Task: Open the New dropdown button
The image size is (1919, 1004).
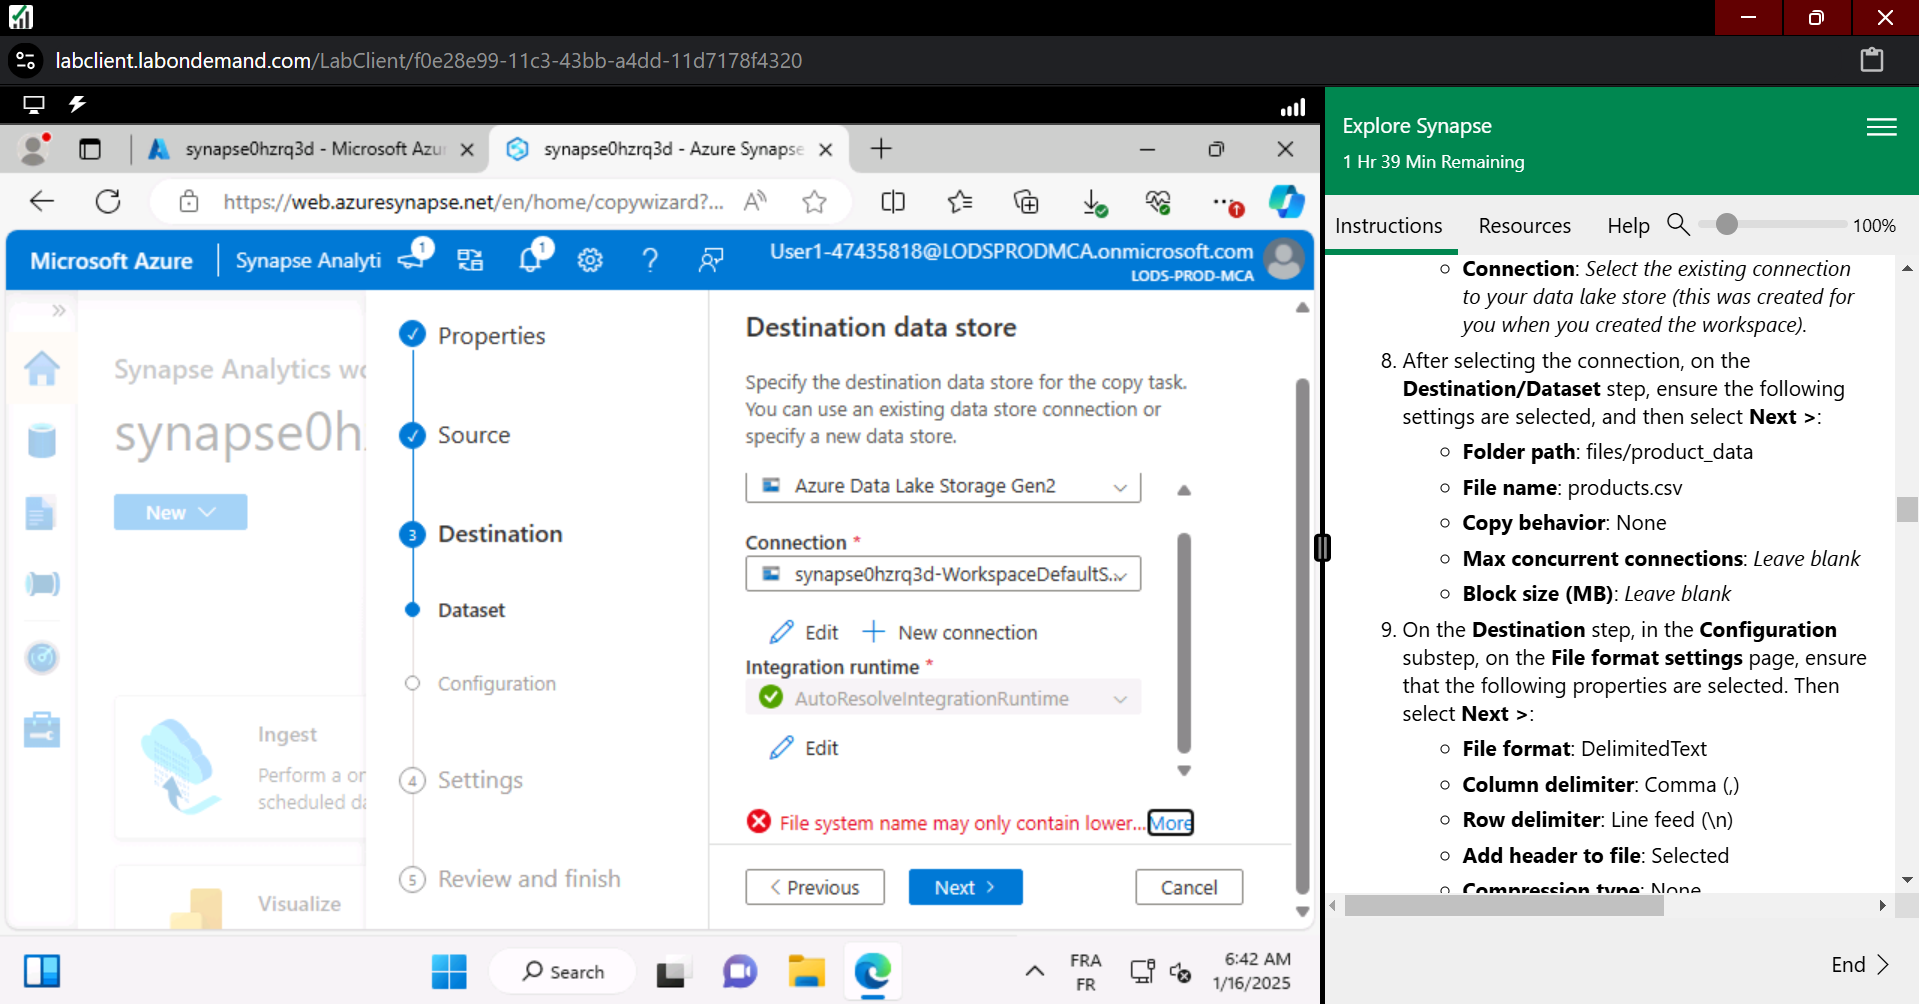Action: point(180,512)
